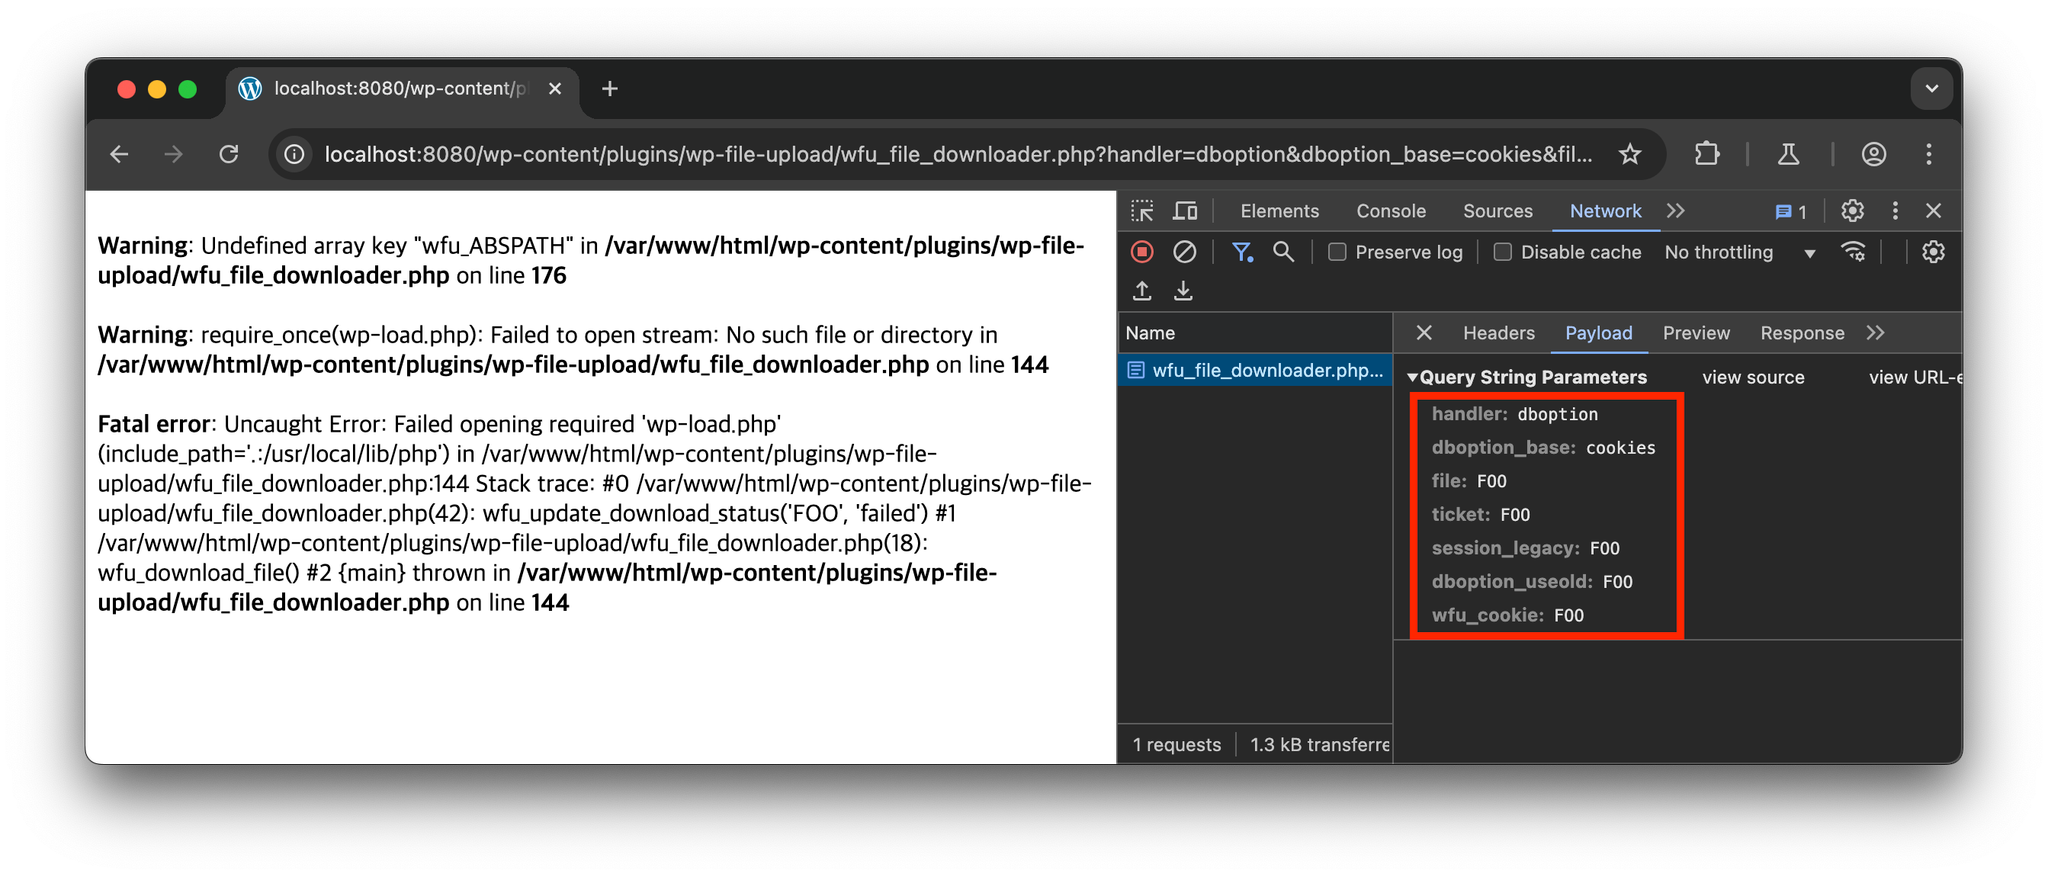This screenshot has width=2048, height=877.
Task: Open DevTools settings gear
Action: (1852, 211)
